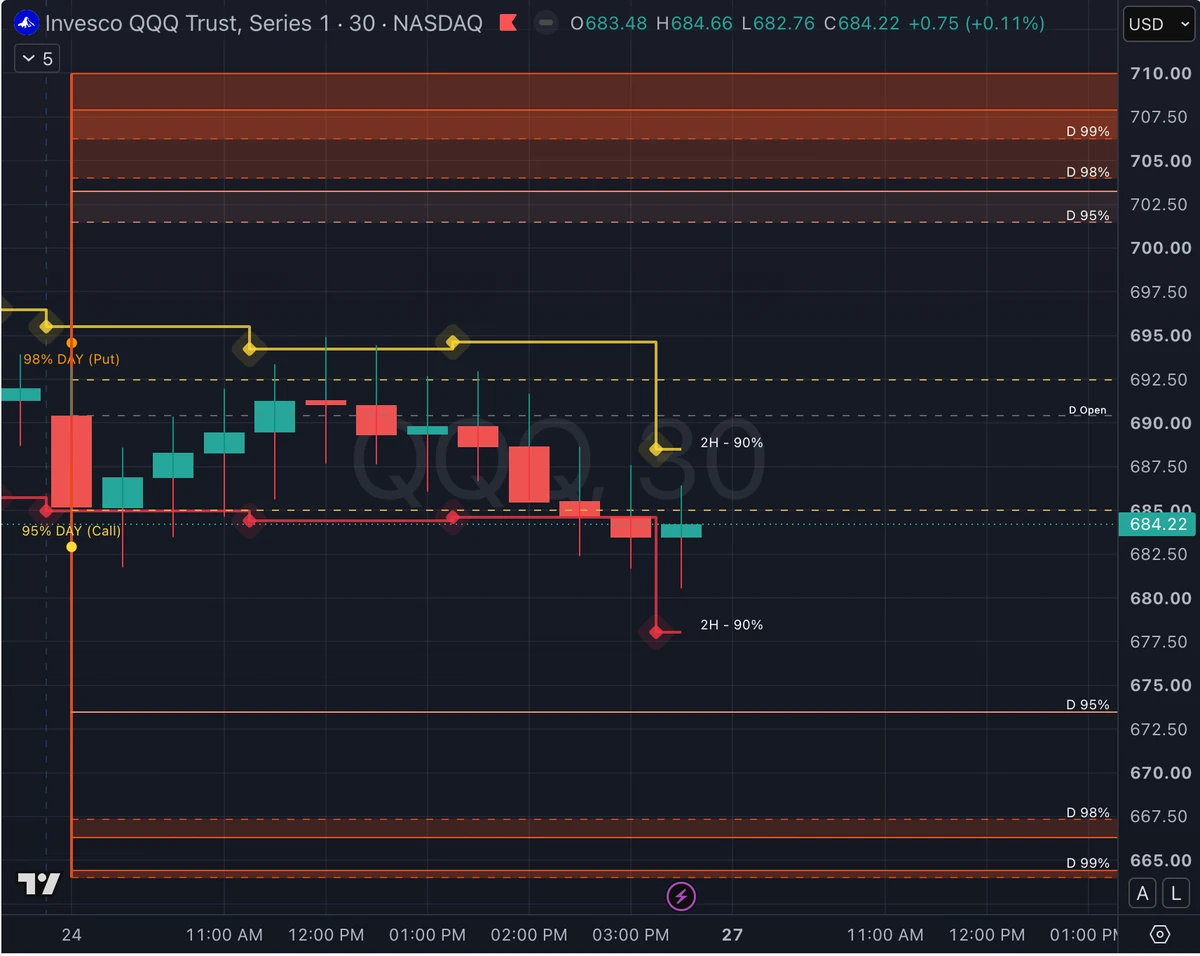Viewport: 1200px width, 956px height.
Task: Toggle auto scale A button
Action: [1143, 893]
